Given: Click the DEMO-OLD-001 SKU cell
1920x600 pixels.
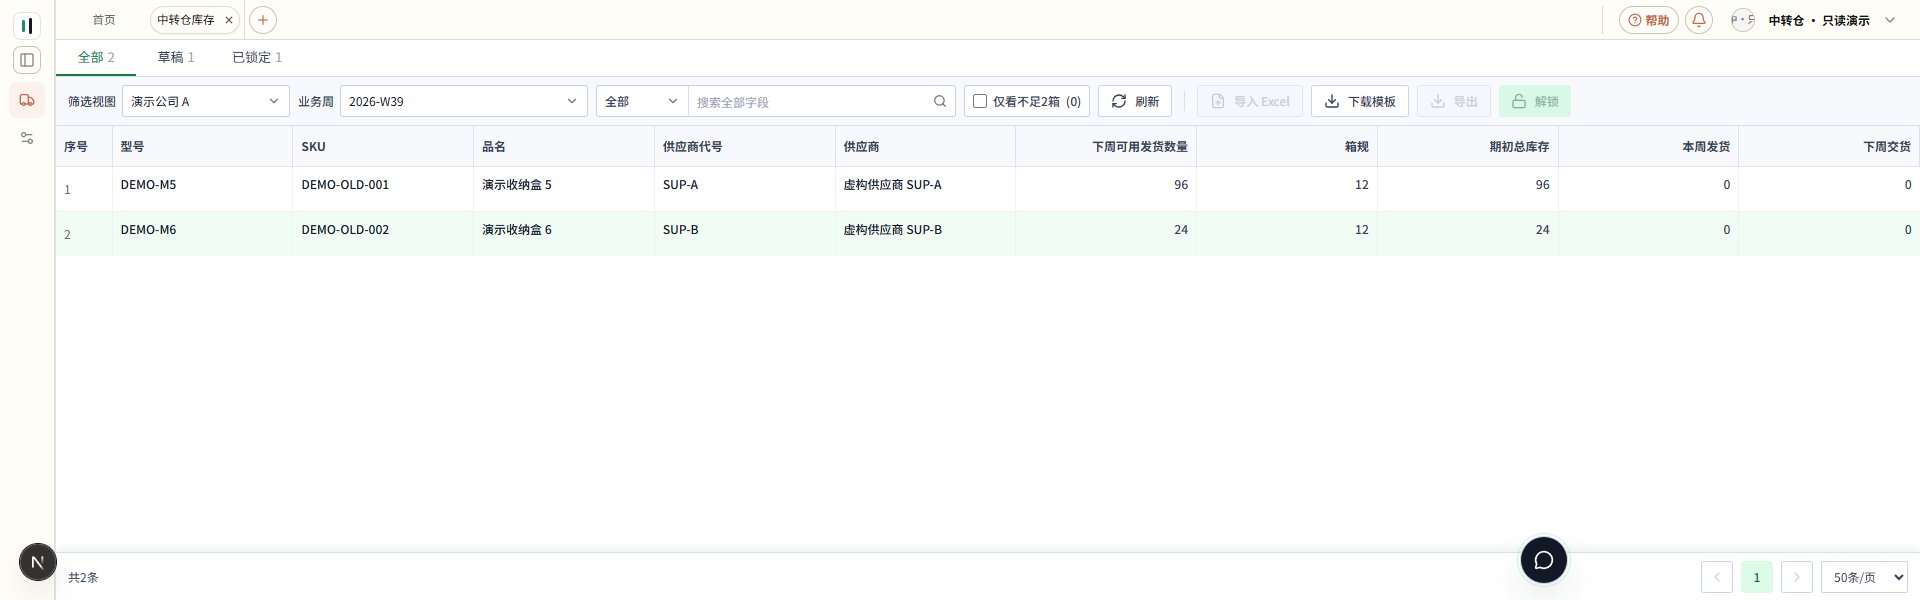Looking at the screenshot, I should click(x=383, y=188).
